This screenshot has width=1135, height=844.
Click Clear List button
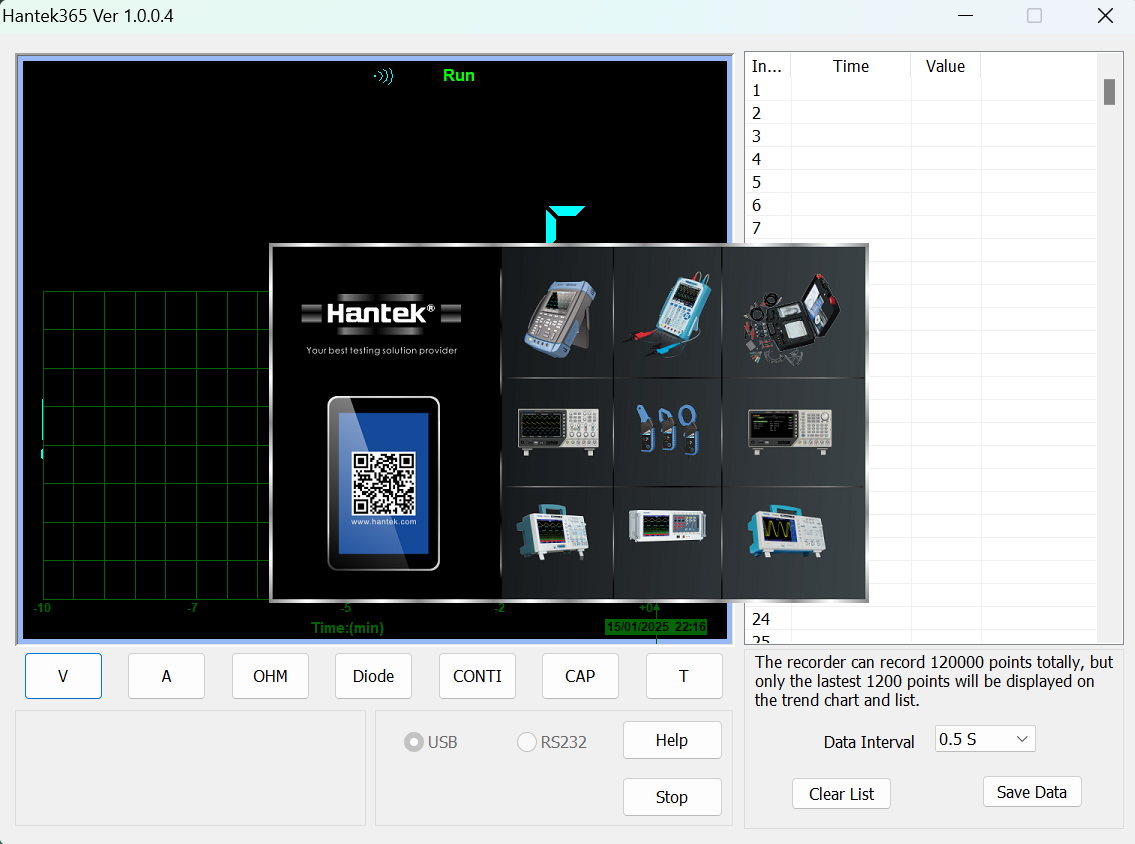click(x=841, y=794)
